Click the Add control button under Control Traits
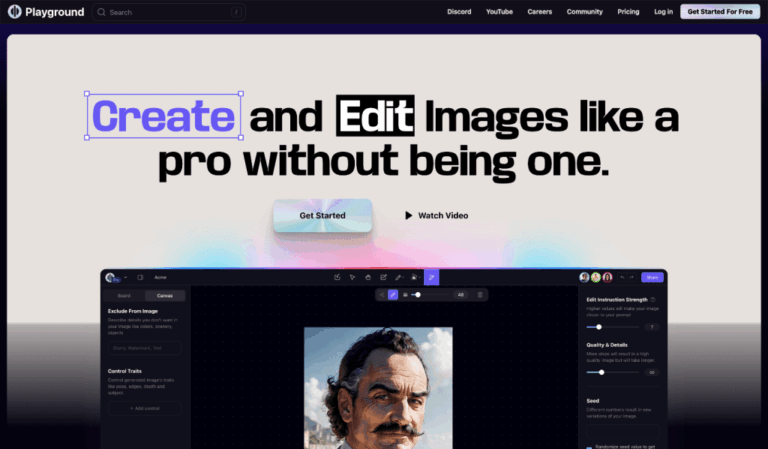The width and height of the screenshot is (768, 449). pyautogui.click(x=144, y=408)
